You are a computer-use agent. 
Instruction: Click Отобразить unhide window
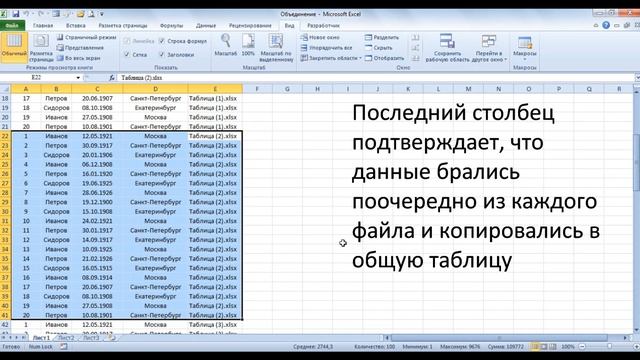(x=384, y=58)
